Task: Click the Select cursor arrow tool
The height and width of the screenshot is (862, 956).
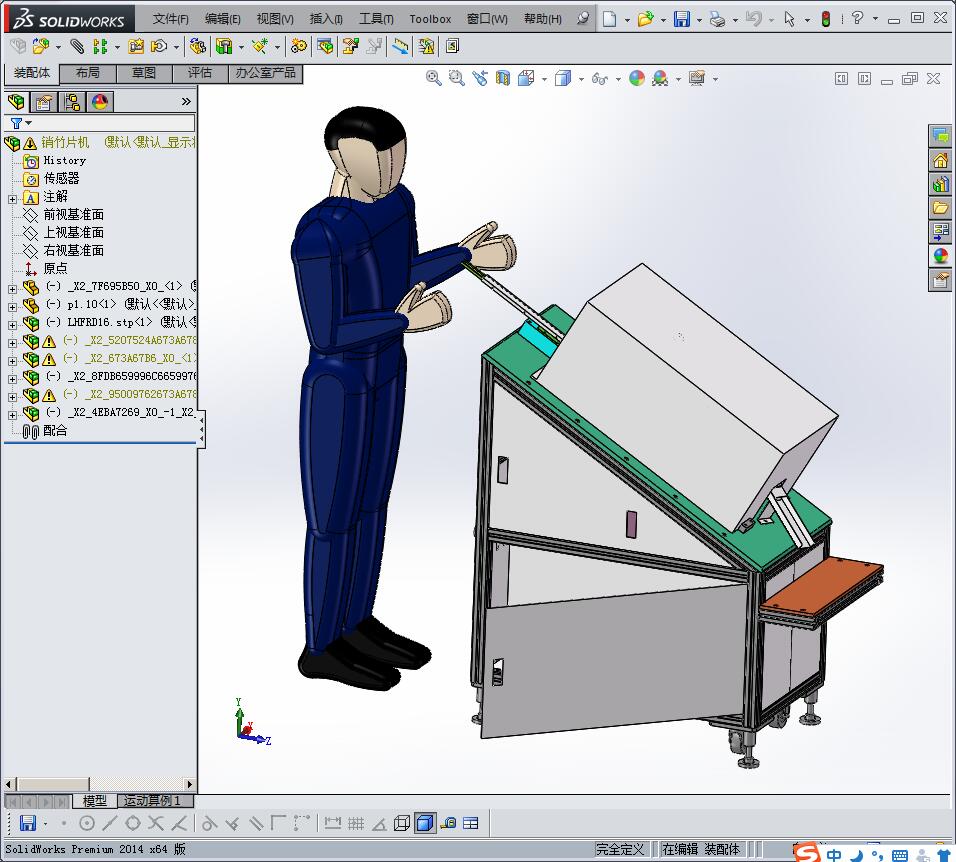Action: 790,19
